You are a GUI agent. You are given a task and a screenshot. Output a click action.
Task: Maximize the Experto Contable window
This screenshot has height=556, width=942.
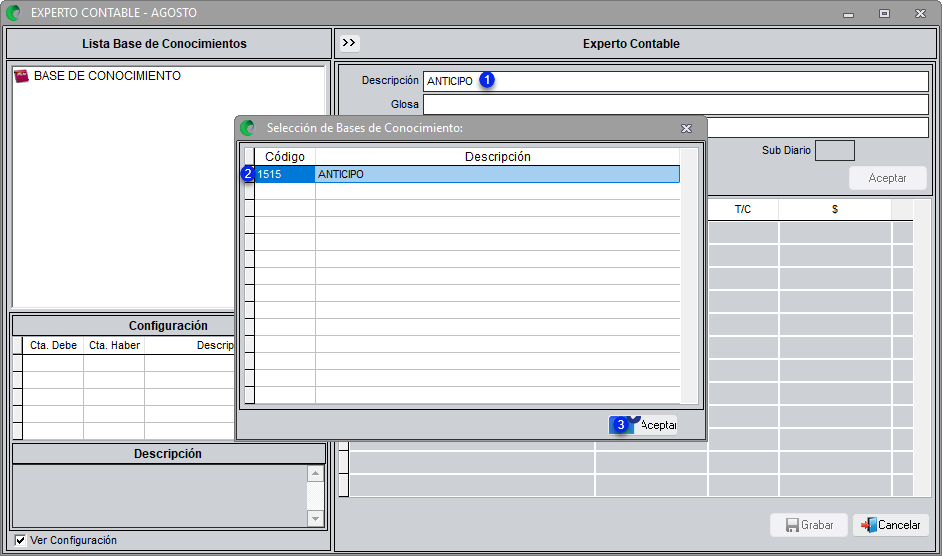click(x=884, y=13)
